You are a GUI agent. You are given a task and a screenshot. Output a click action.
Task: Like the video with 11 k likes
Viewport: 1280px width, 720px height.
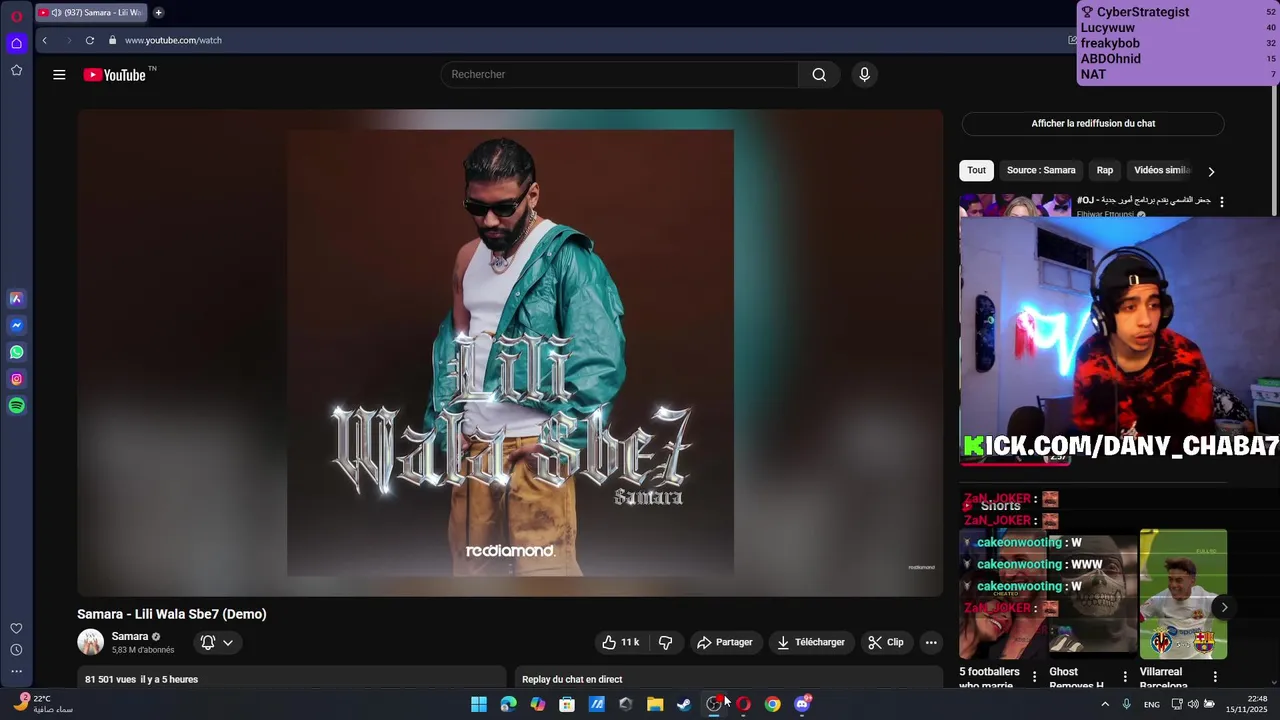pyautogui.click(x=620, y=642)
